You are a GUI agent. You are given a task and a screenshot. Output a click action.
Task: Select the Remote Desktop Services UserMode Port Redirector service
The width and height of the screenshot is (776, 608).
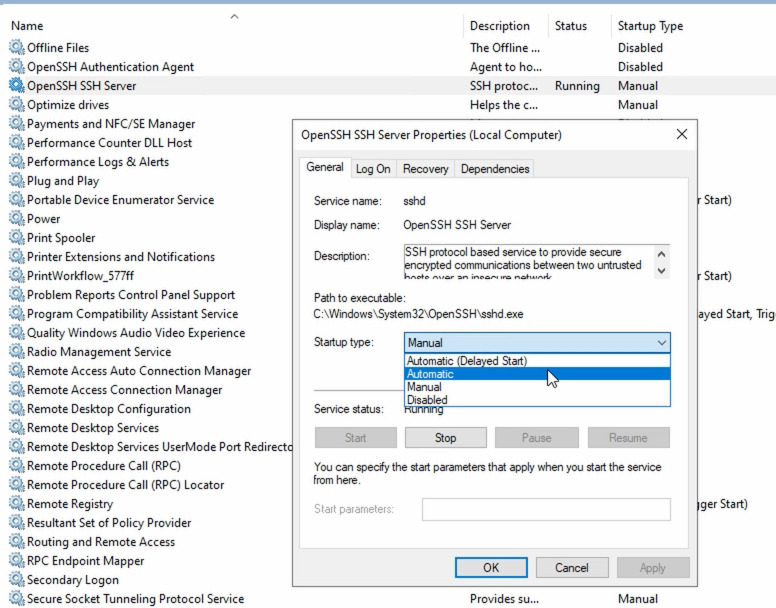click(150, 447)
